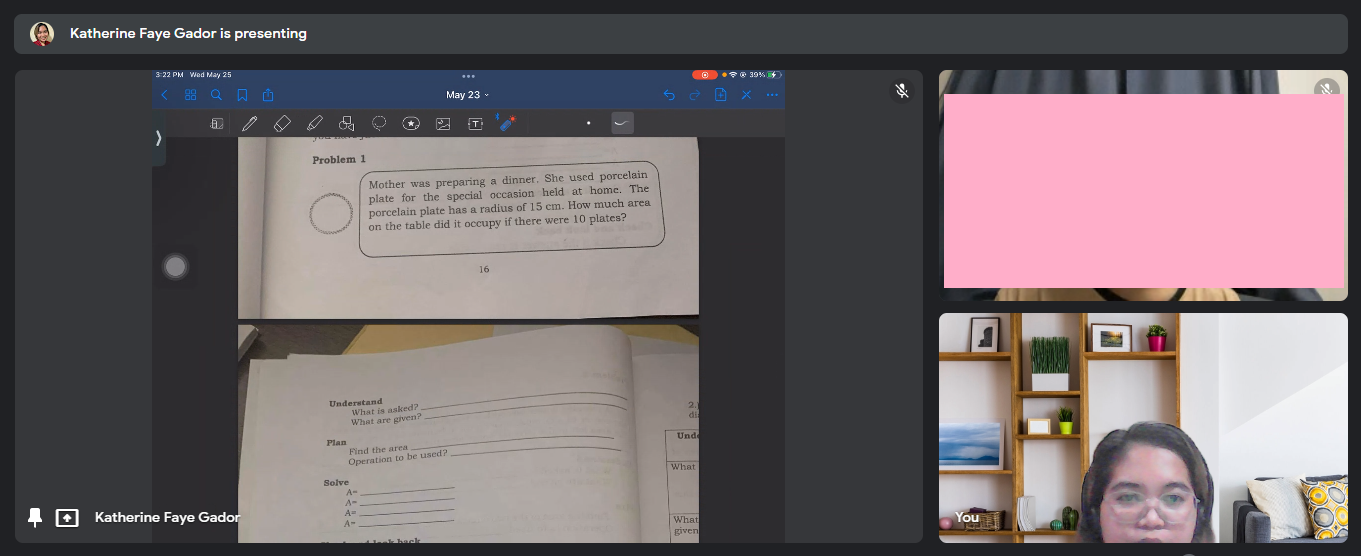Viewport: 1361px width, 556px height.
Task: Select the Shapes tool
Action: (346, 123)
